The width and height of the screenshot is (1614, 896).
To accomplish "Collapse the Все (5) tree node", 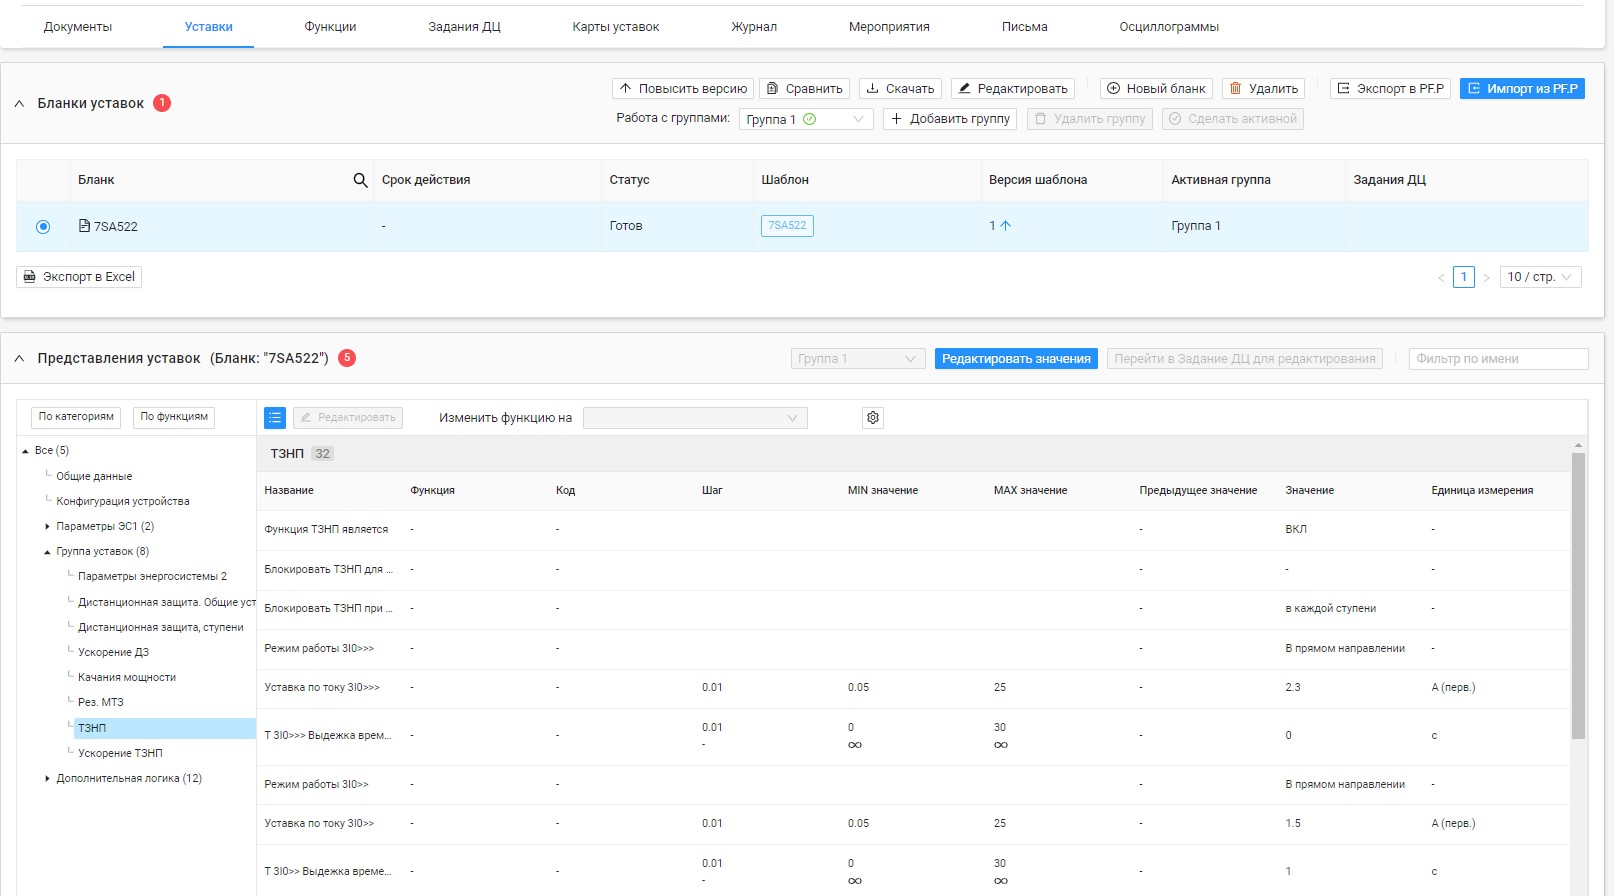I will [x=26, y=451].
